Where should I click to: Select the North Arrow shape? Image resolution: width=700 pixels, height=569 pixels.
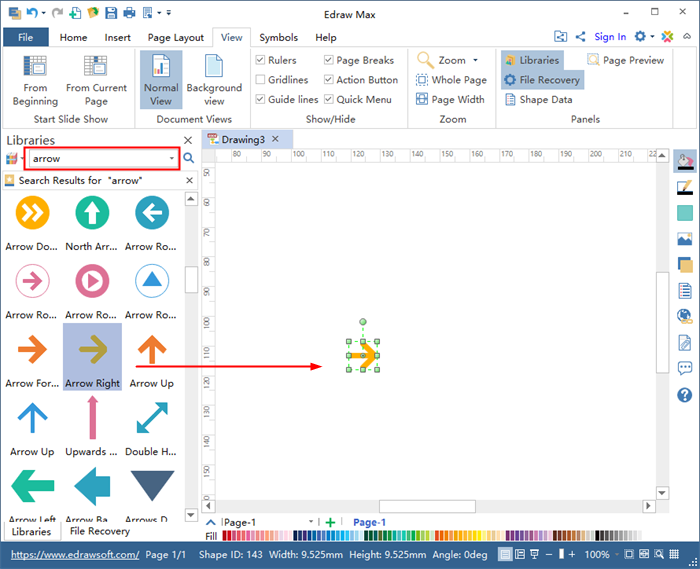(92, 223)
